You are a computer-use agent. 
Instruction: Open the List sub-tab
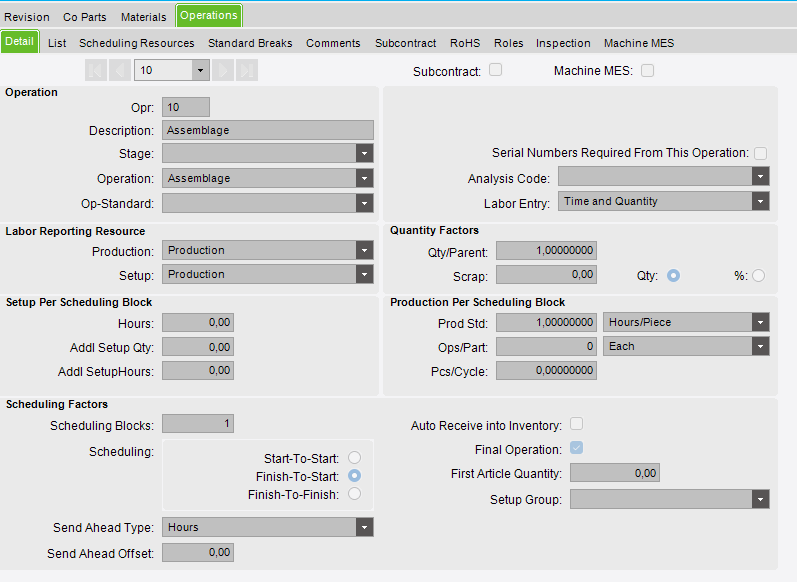tap(57, 43)
